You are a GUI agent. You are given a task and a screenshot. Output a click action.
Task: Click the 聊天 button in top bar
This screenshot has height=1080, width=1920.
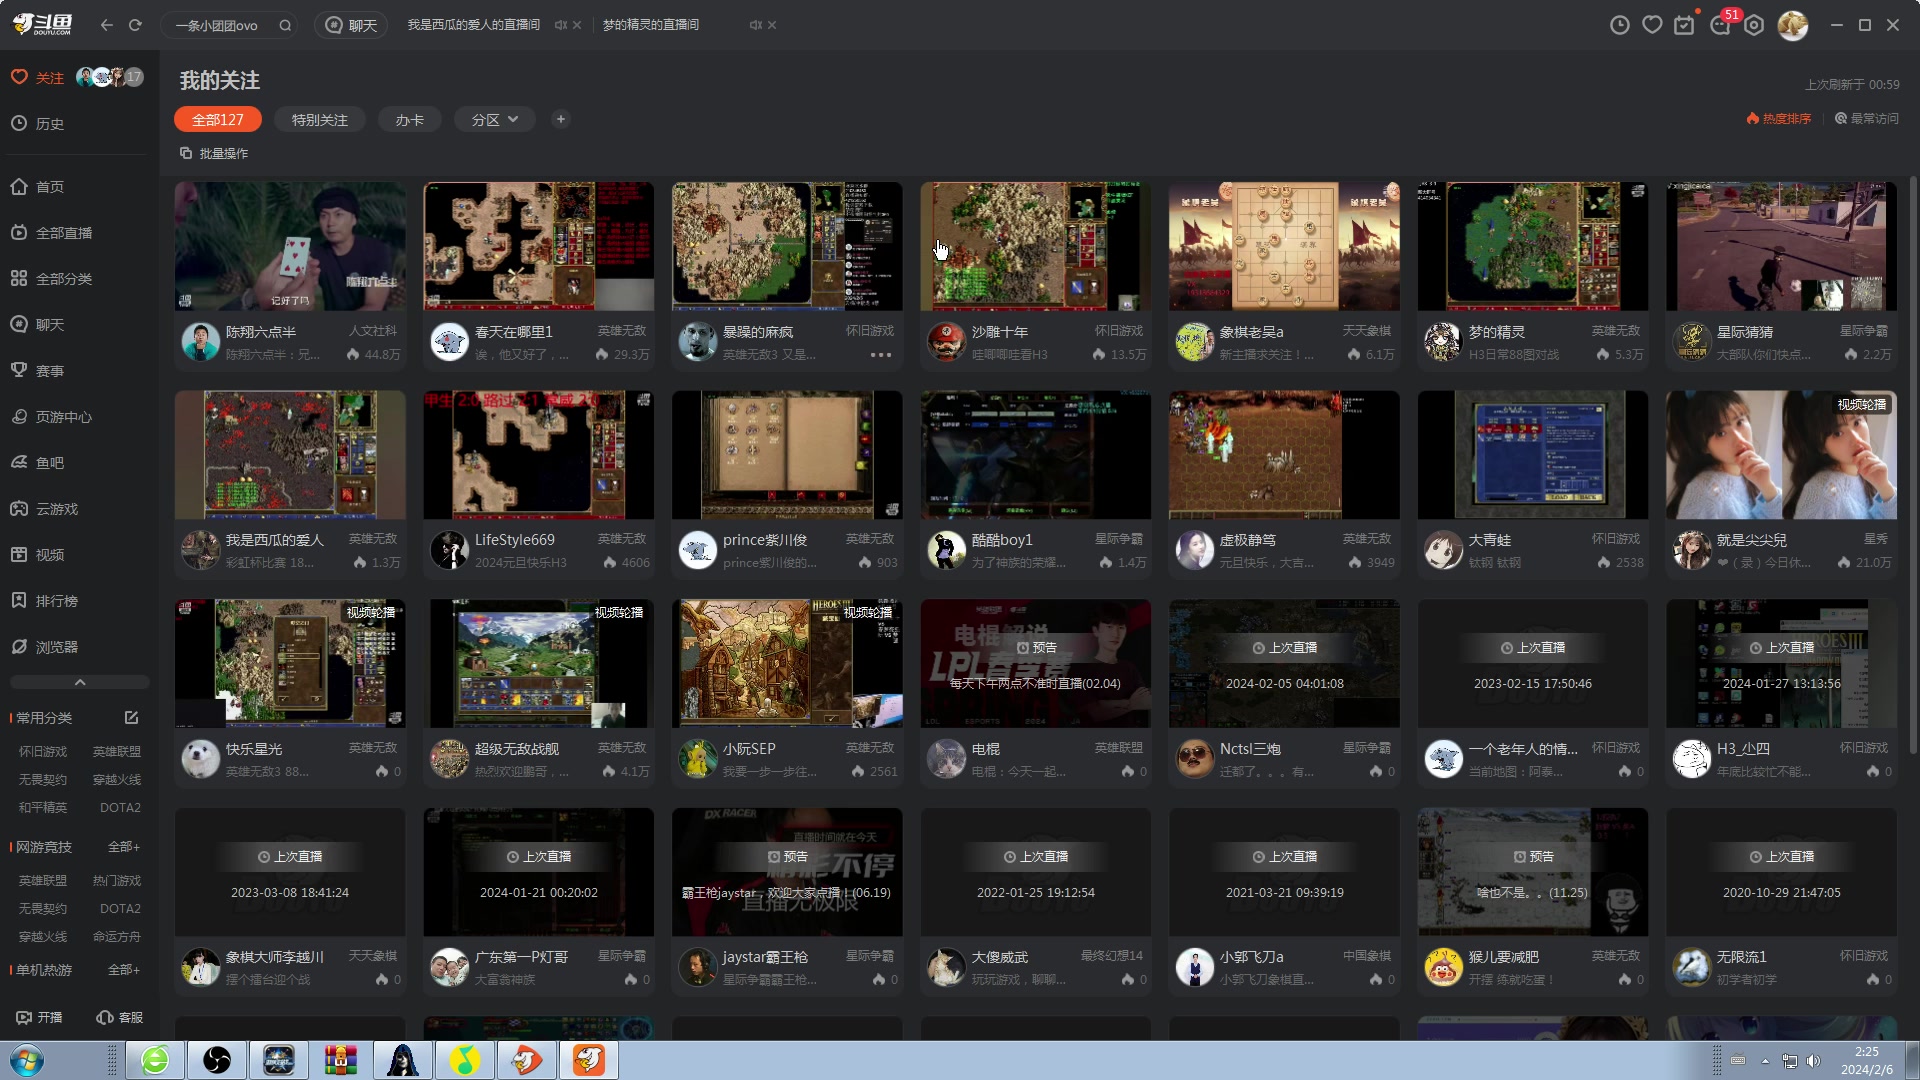pos(352,25)
